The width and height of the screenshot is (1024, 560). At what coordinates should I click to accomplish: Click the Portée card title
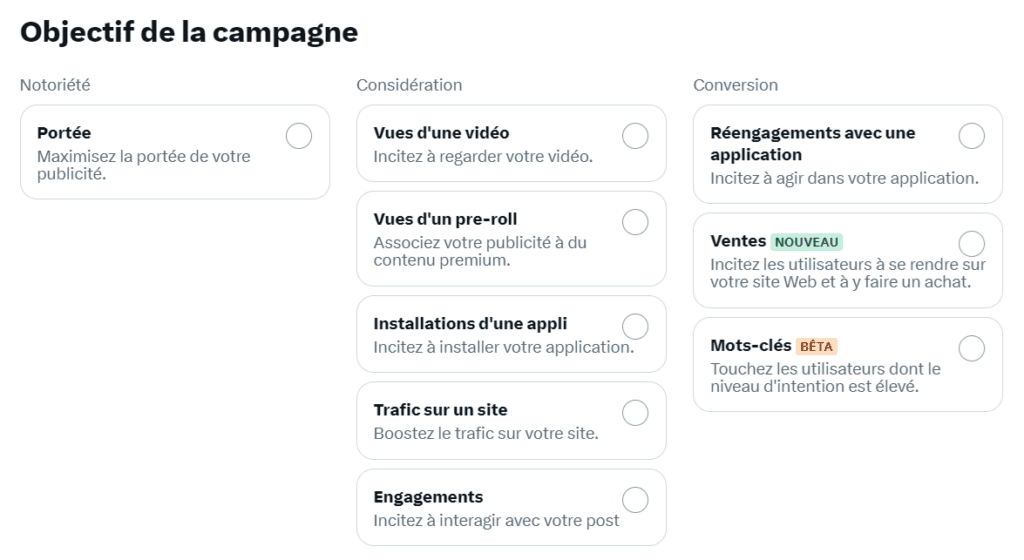[64, 133]
